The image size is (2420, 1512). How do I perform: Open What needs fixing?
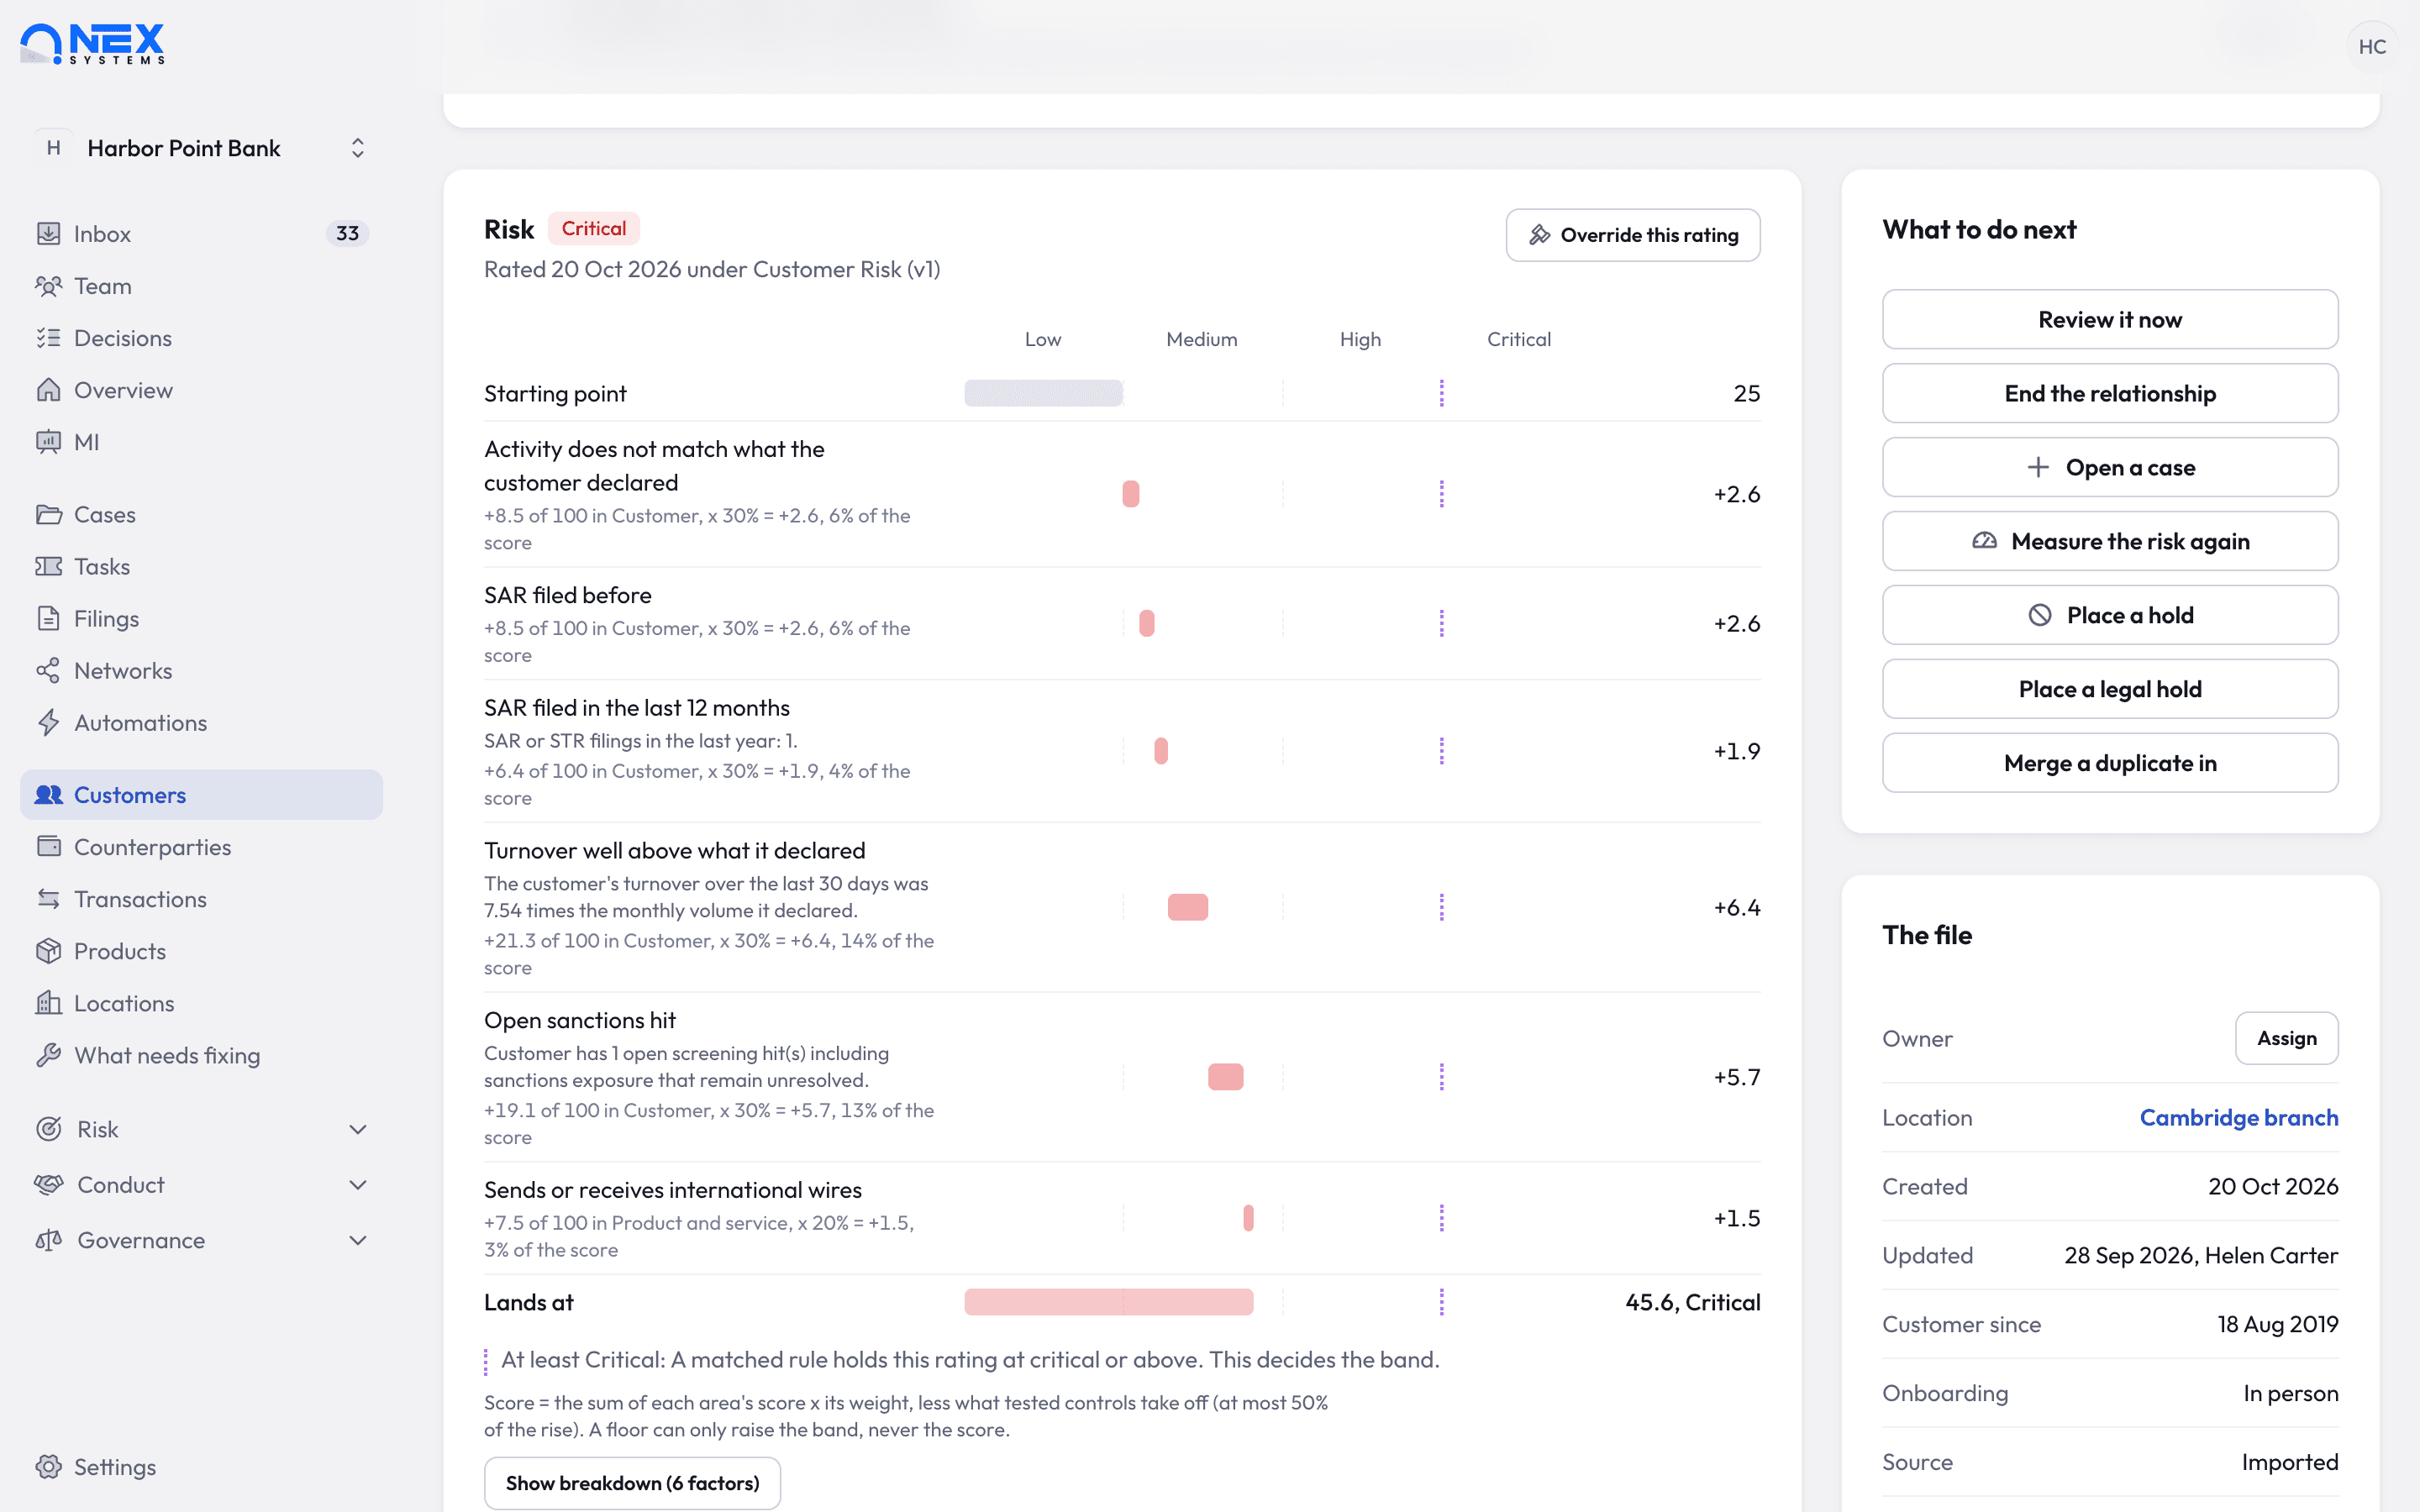pyautogui.click(x=201, y=1055)
